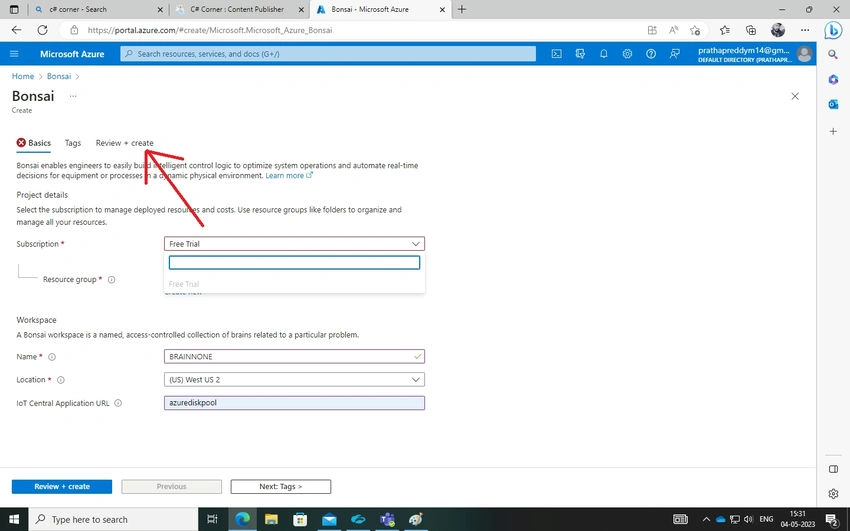Open the Outlook icon in Edge sidebar
This screenshot has height=531, width=850.
(x=833, y=104)
